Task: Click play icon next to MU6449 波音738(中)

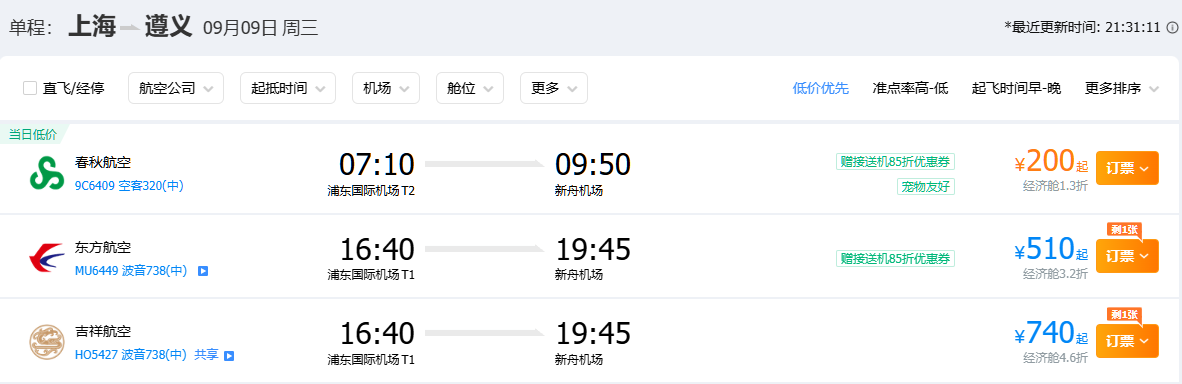Action: pos(203,270)
